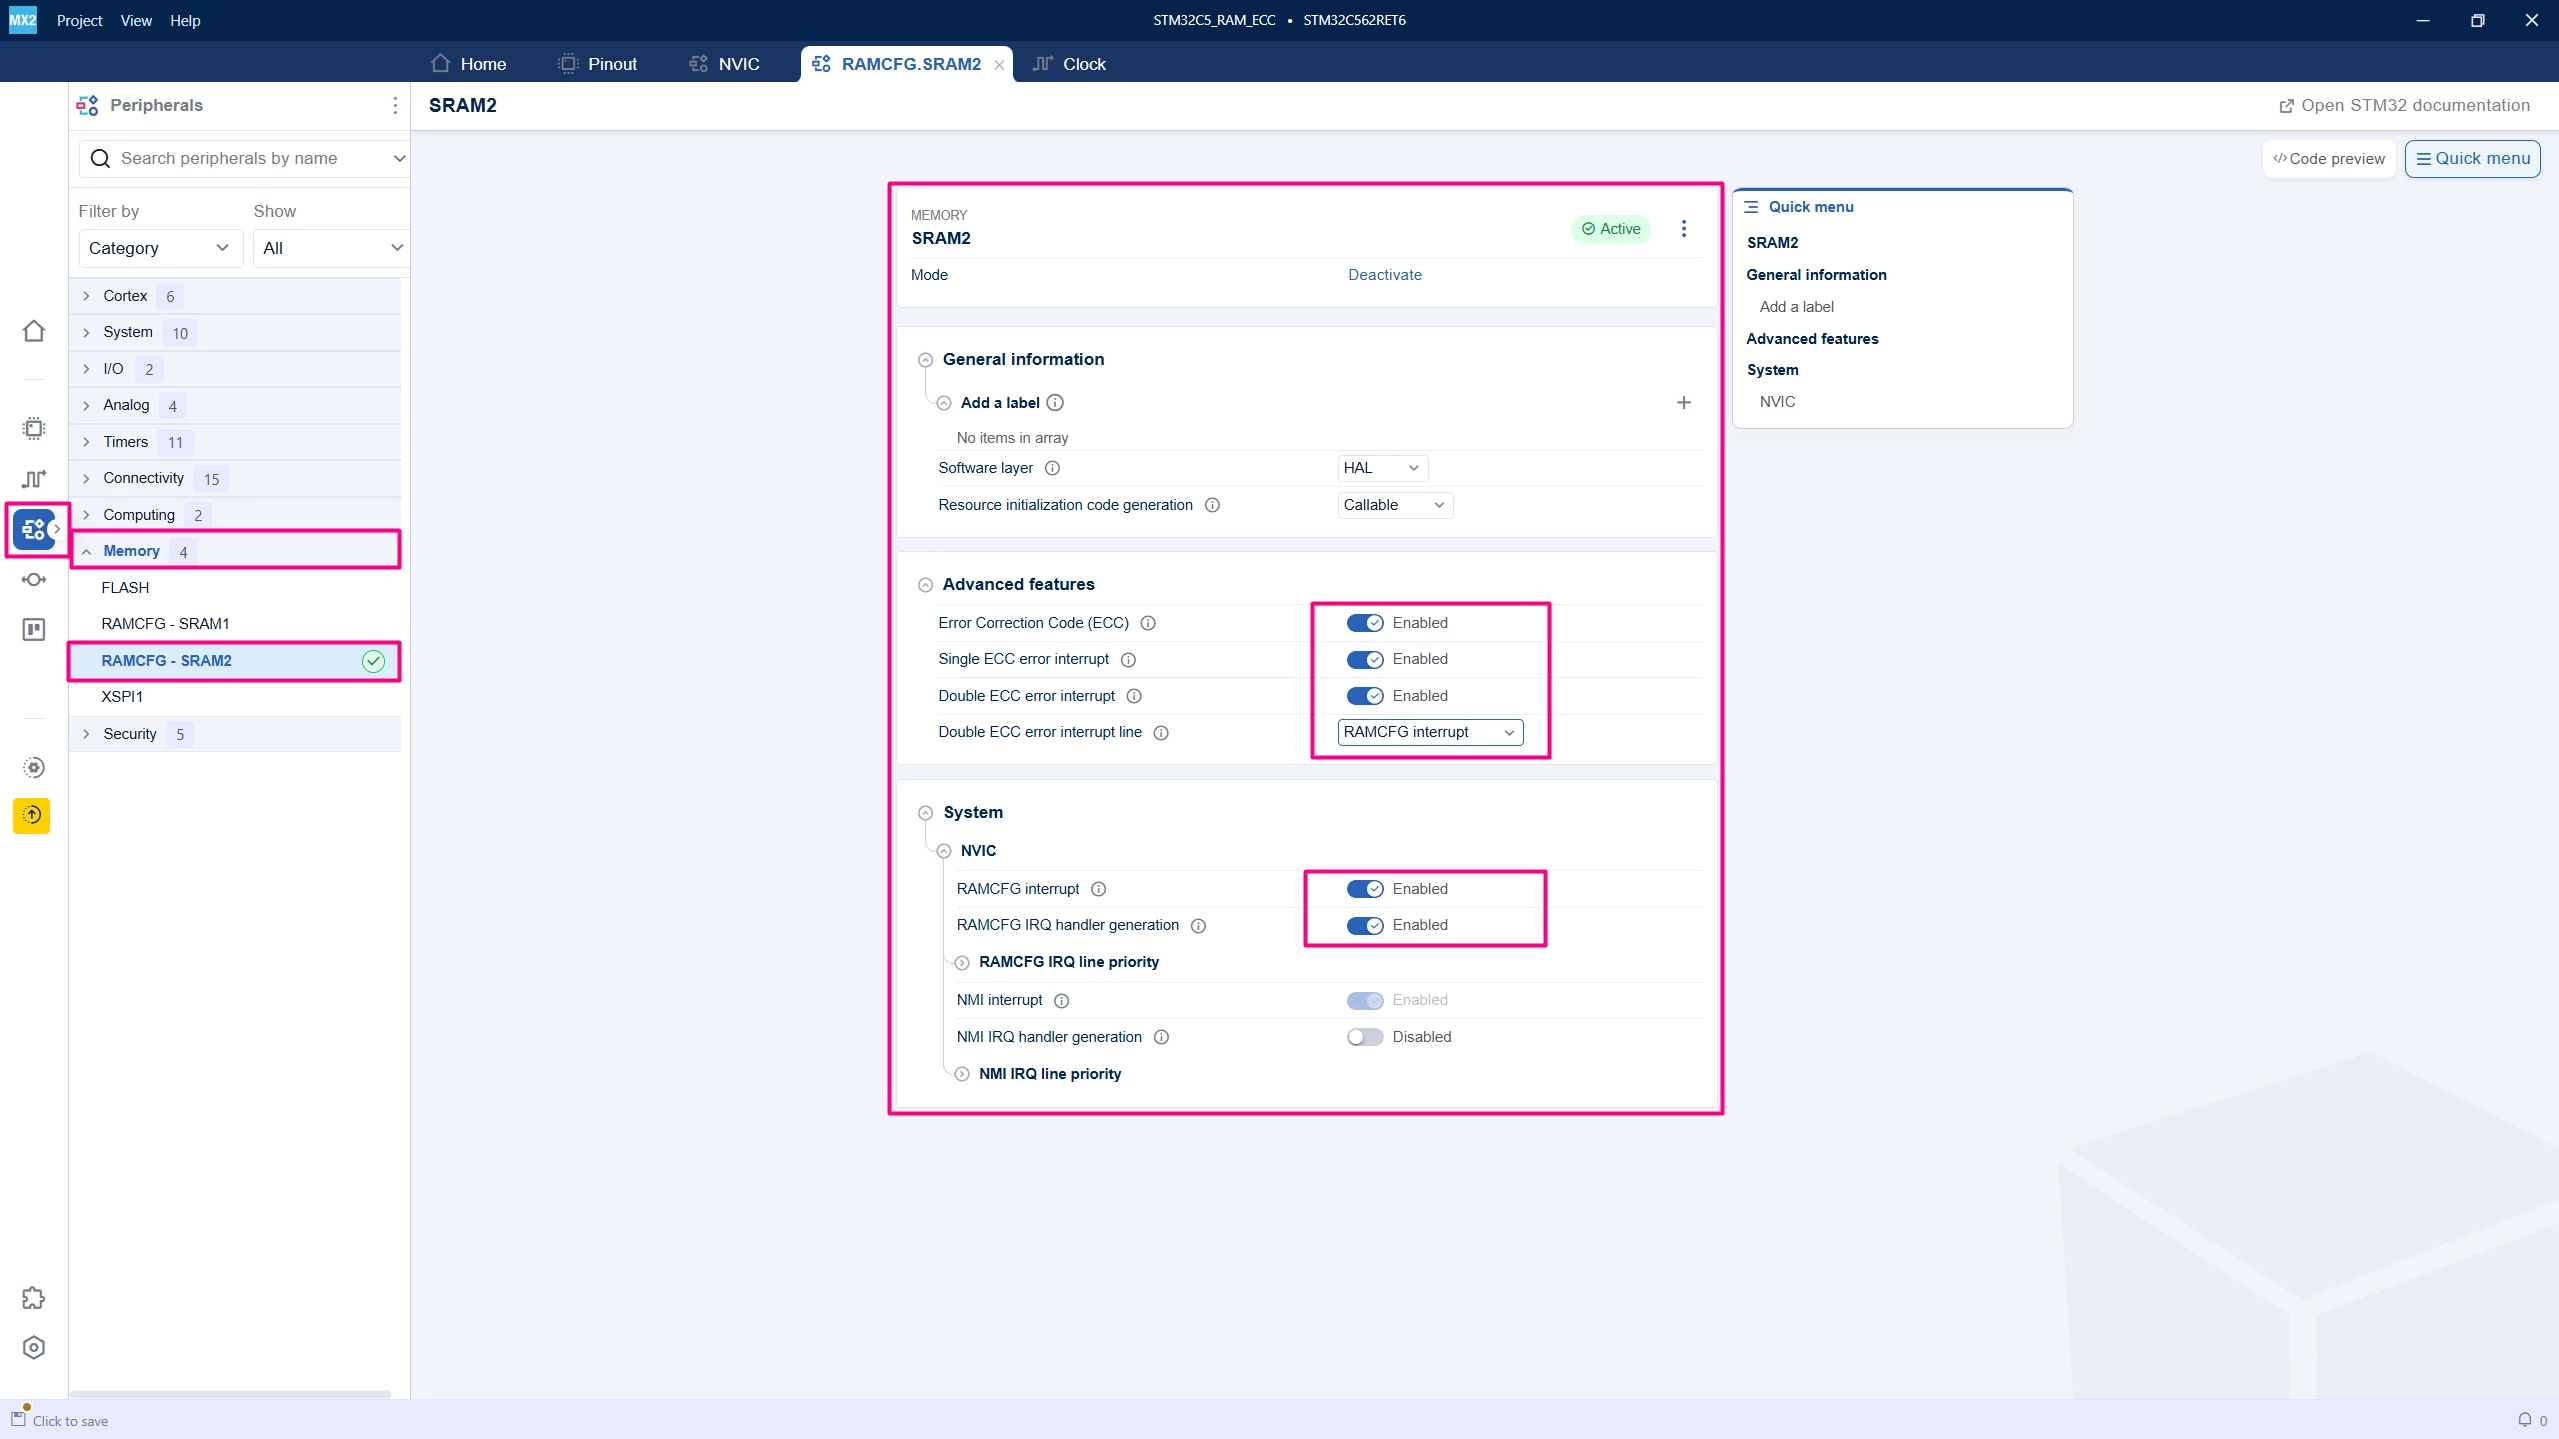Click the MX2 application logo
This screenshot has height=1439, width=2559.
(x=22, y=20)
